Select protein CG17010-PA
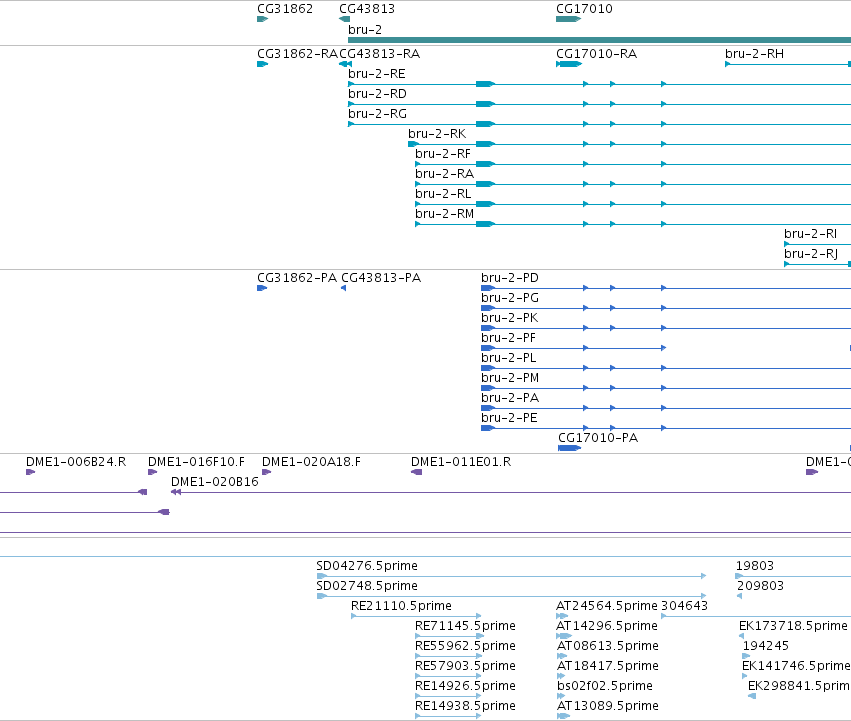This screenshot has width=851, height=721. click(x=569, y=448)
